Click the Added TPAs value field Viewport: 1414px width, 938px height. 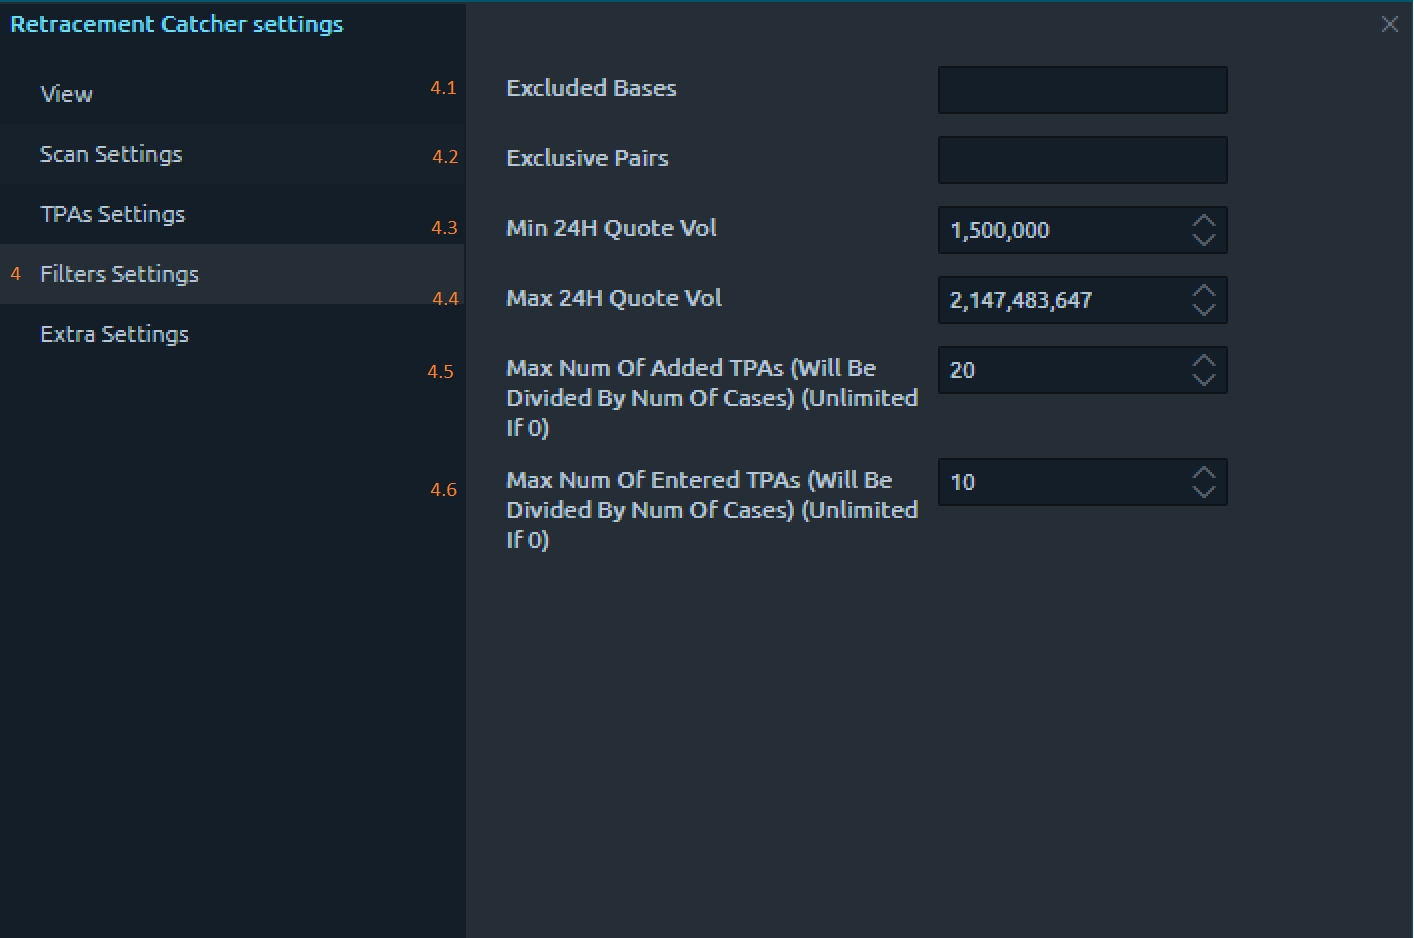click(x=1060, y=370)
